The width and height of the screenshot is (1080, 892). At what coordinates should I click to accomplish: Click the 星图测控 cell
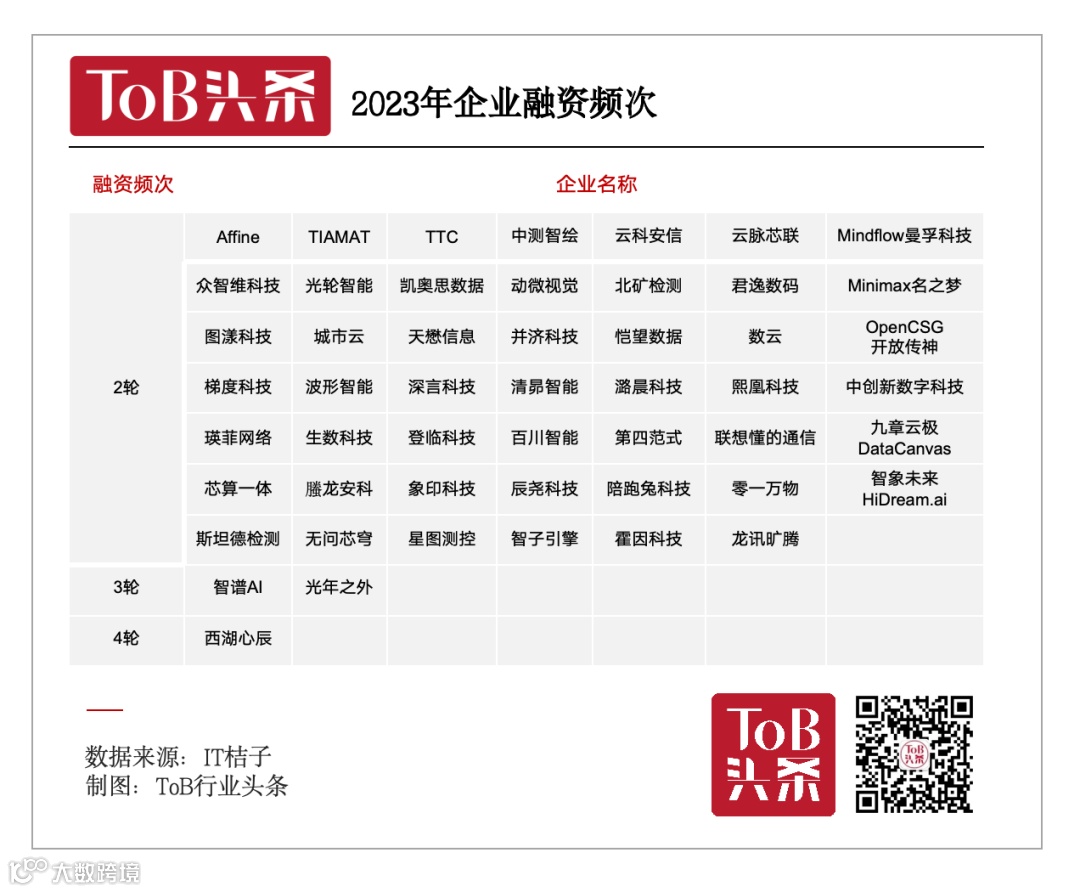(442, 539)
